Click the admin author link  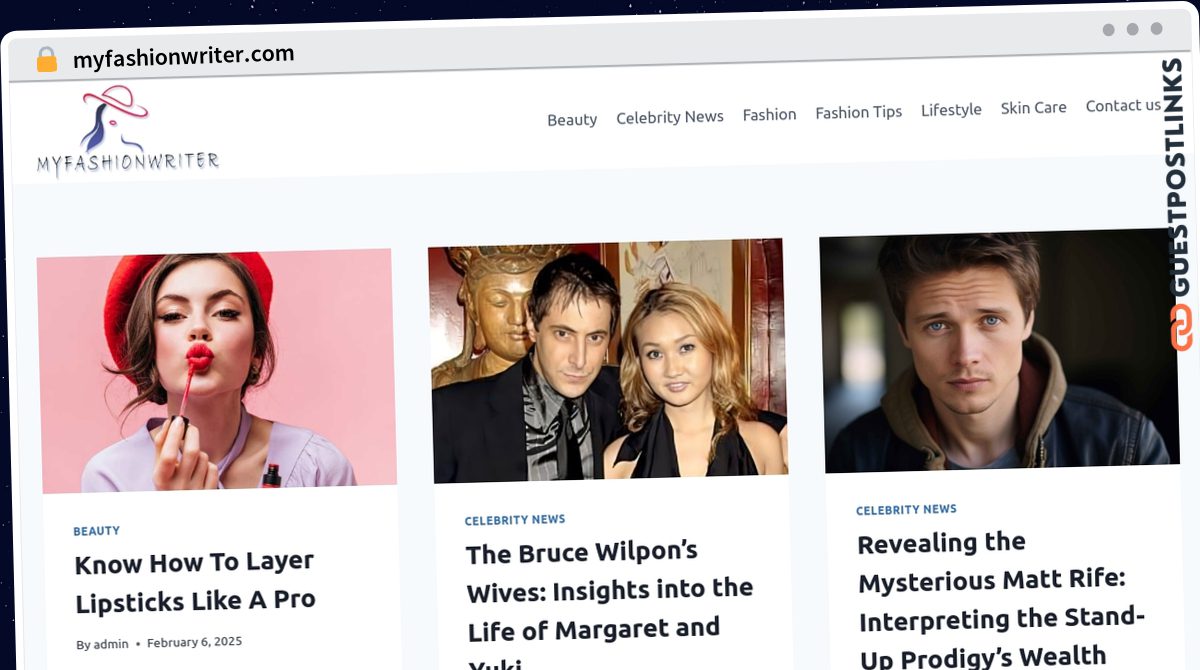pos(111,644)
